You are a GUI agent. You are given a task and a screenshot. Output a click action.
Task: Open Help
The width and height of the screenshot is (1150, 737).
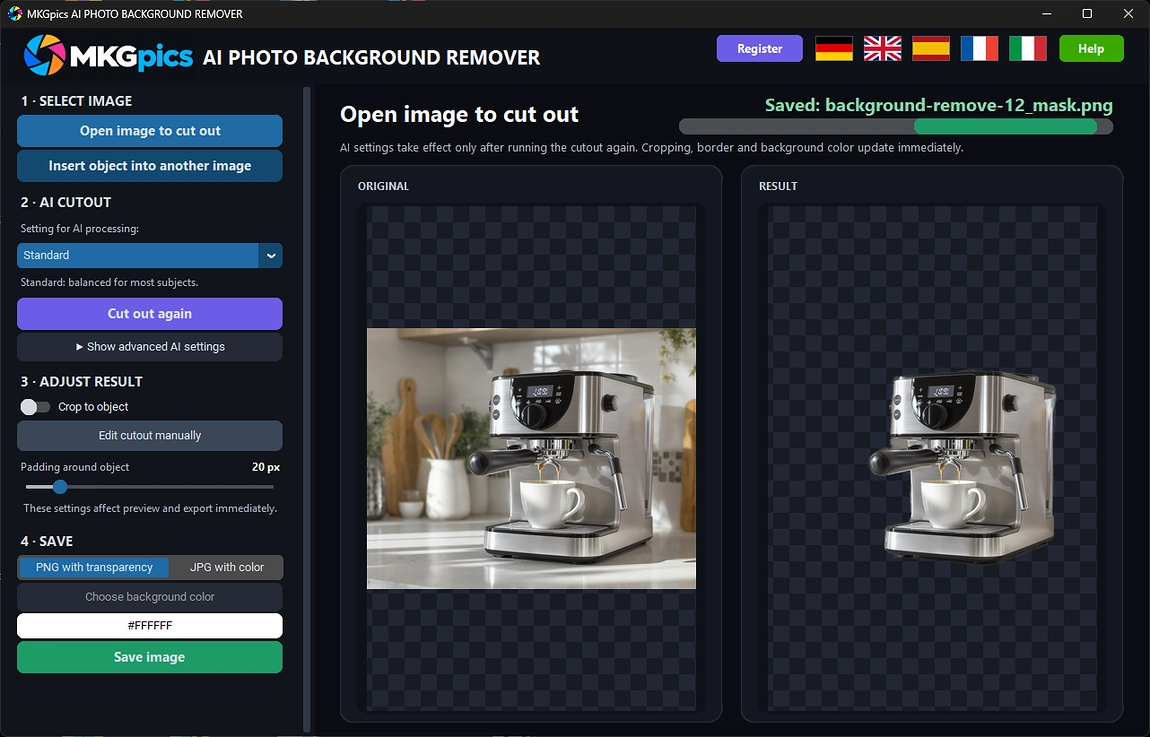point(1091,48)
